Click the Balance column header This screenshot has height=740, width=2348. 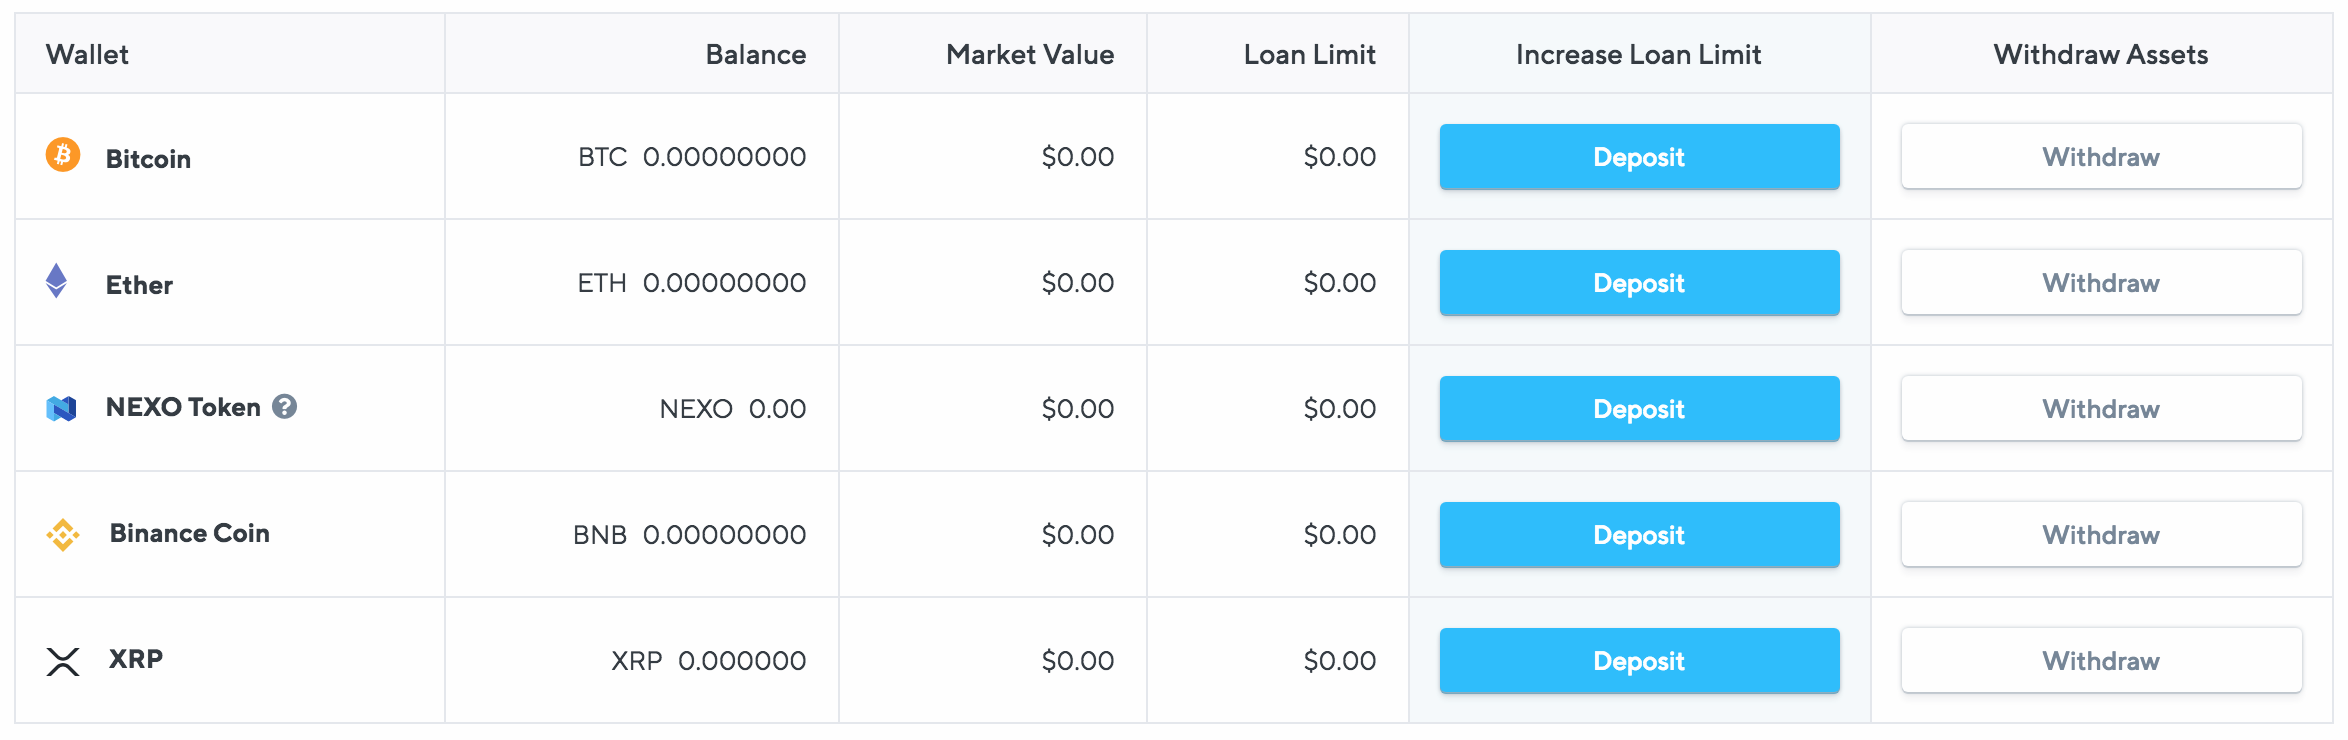point(756,54)
